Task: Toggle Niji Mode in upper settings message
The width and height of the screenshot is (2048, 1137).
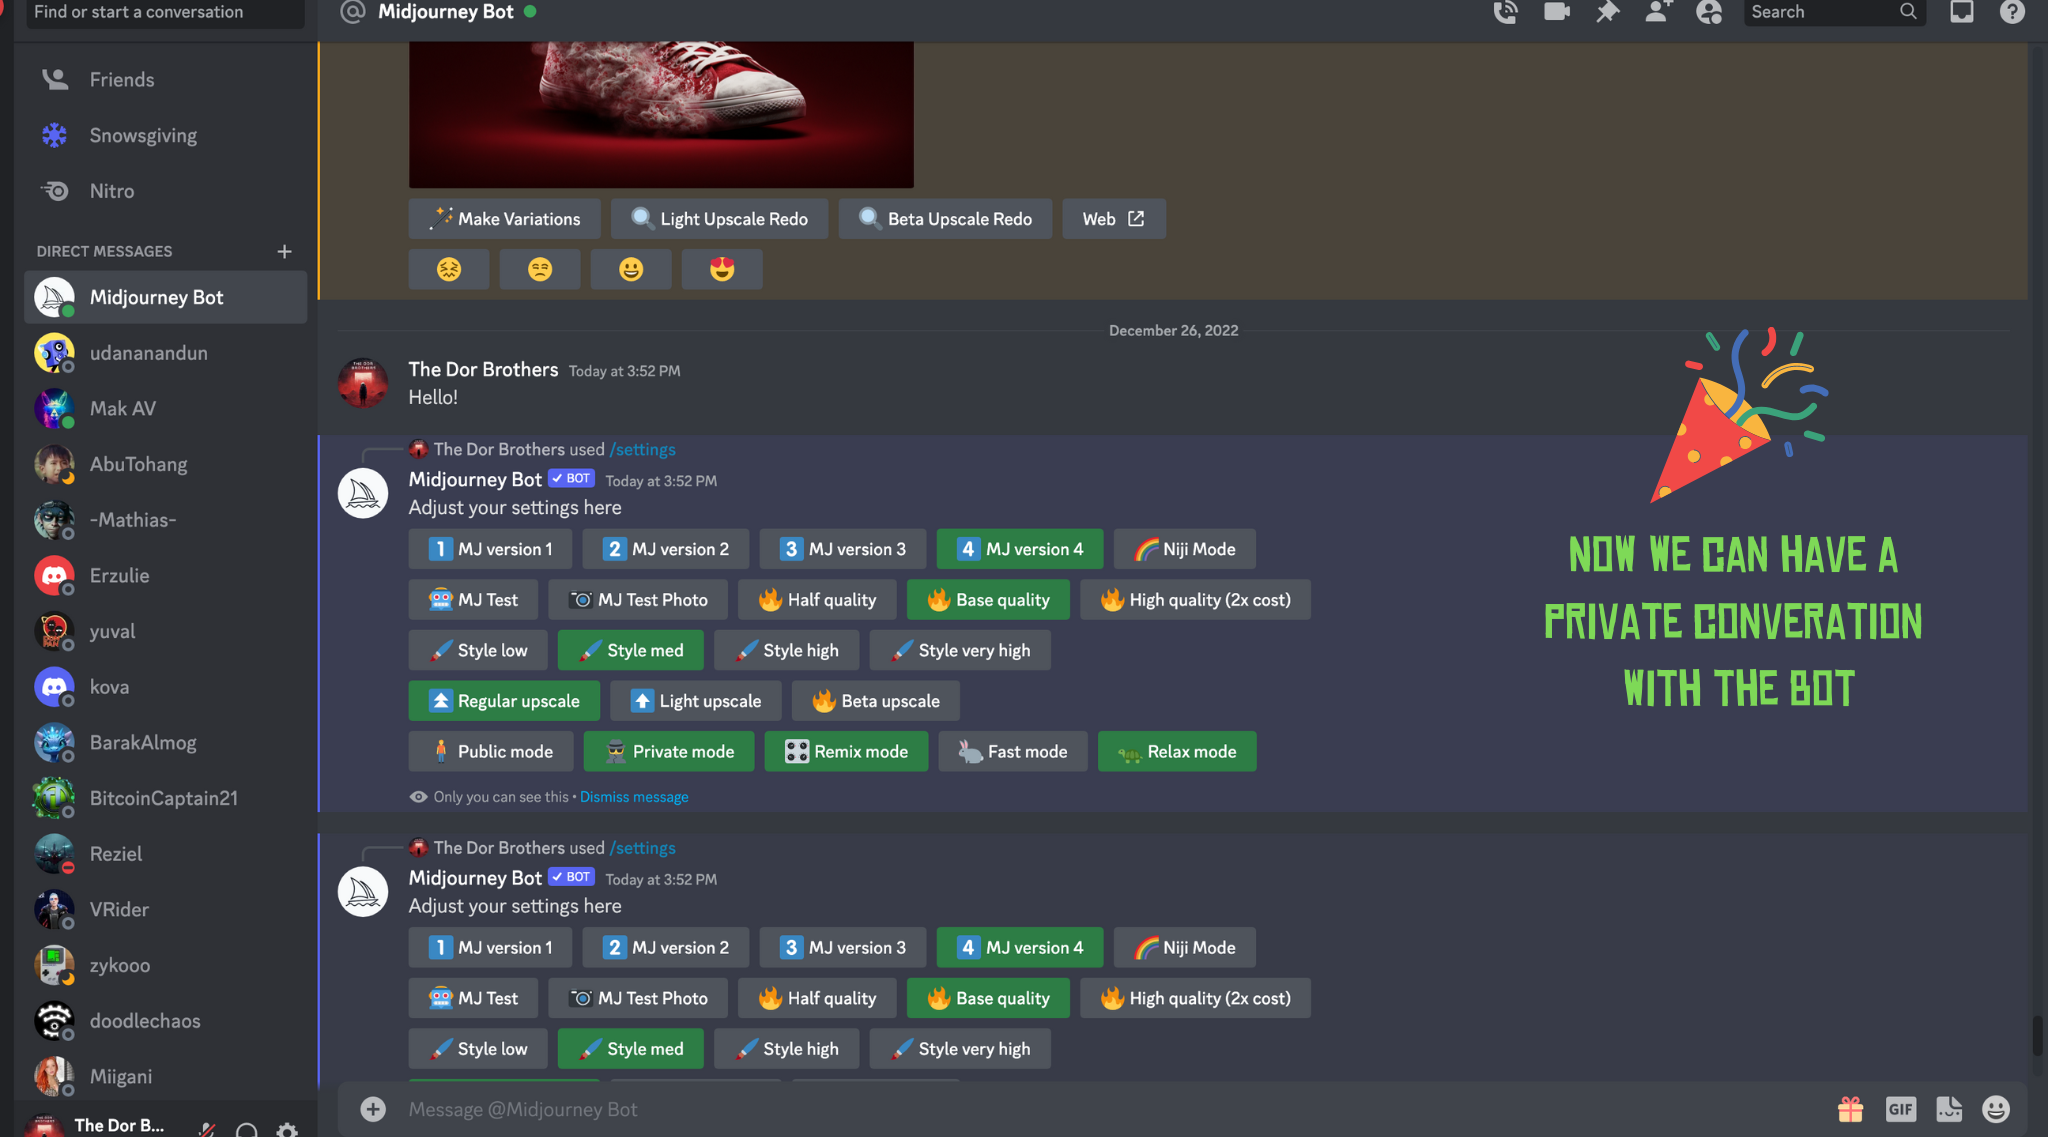Action: coord(1185,549)
